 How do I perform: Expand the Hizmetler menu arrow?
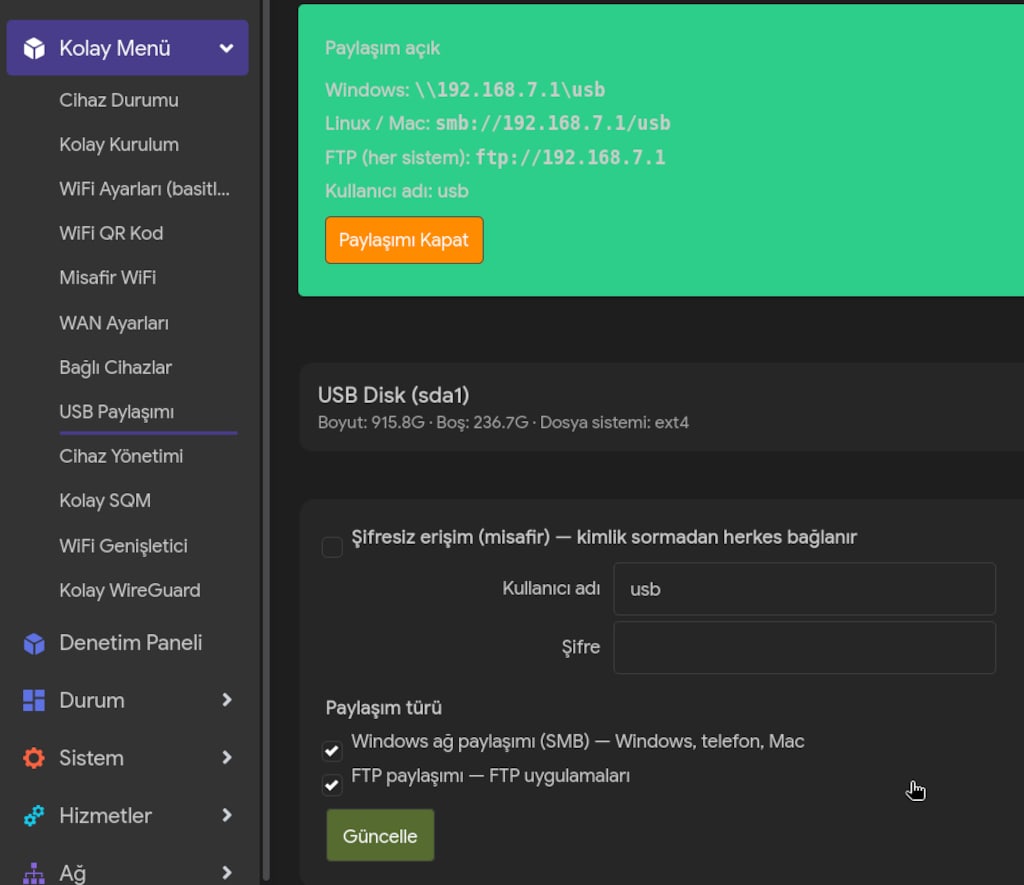227,815
